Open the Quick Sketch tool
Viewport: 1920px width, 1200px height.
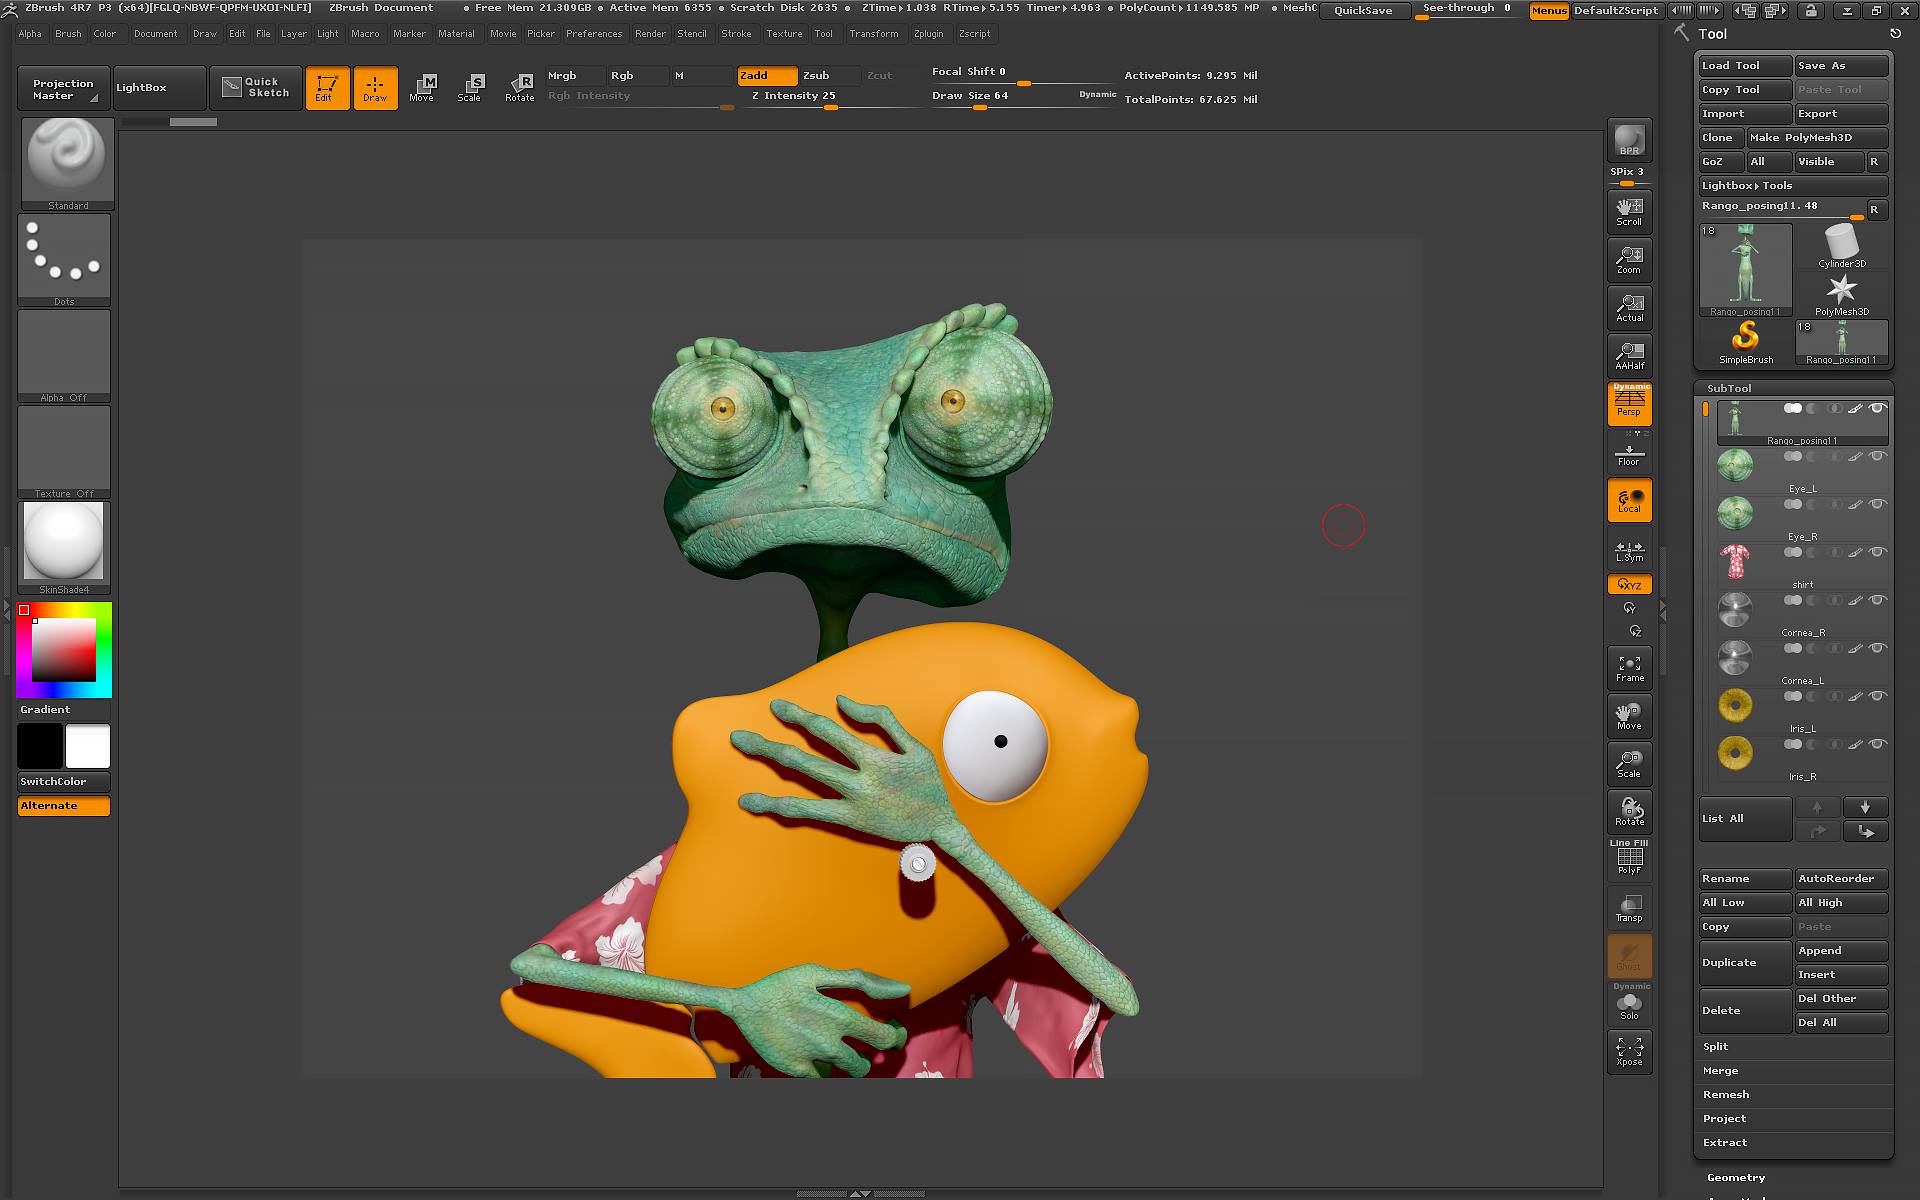[x=256, y=88]
